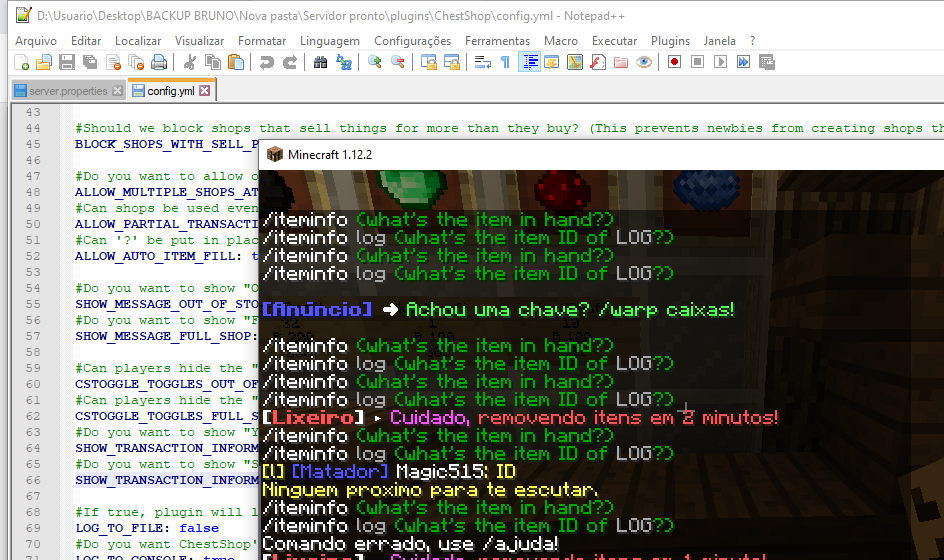This screenshot has height=560, width=944.
Task: Open the Janela menu
Action: click(719, 40)
